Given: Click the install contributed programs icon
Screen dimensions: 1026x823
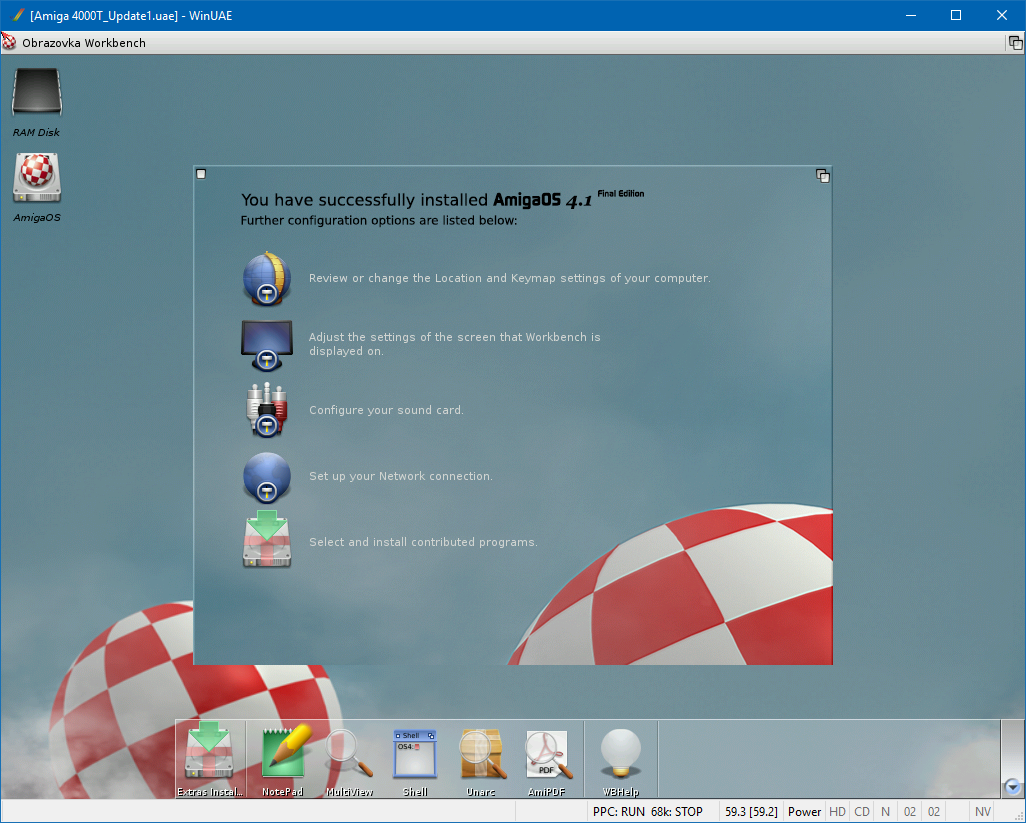Looking at the screenshot, I should pos(266,541).
